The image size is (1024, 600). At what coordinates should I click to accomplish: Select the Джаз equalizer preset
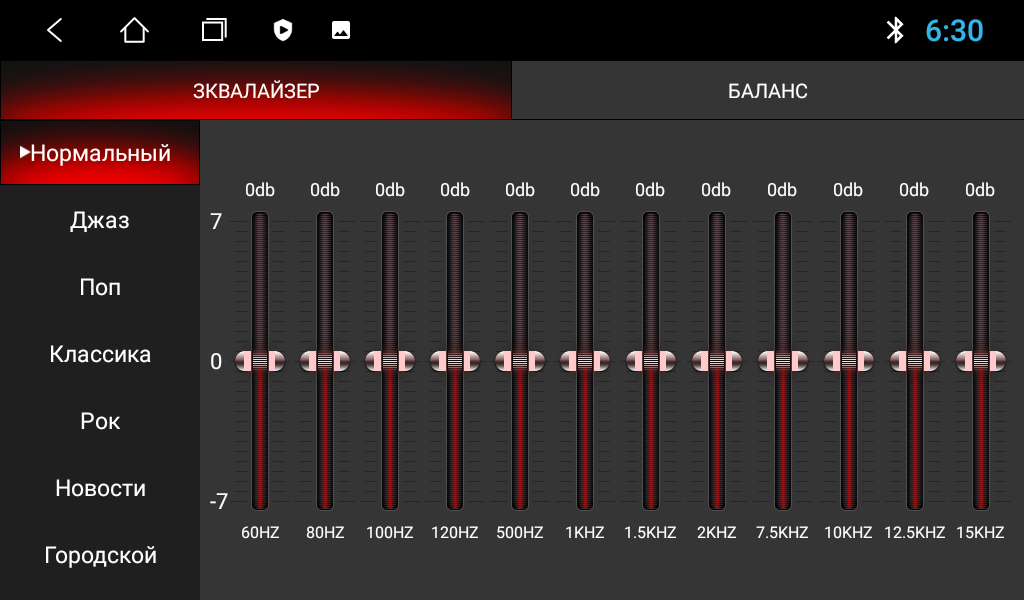100,220
